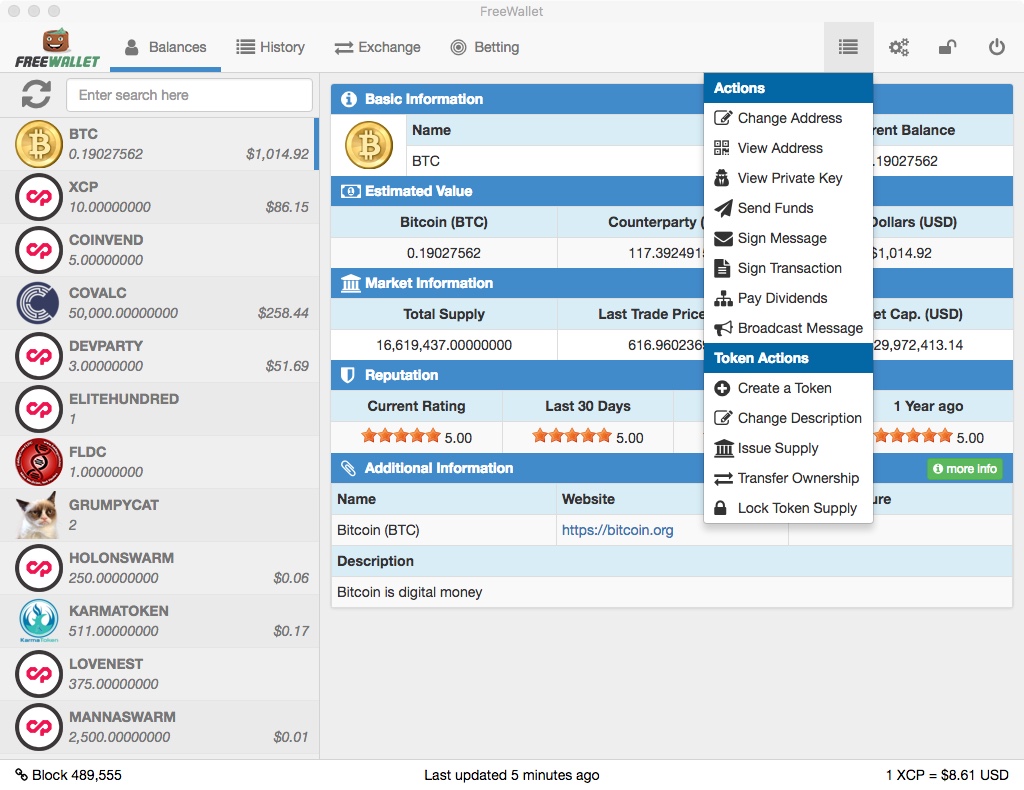Viewport: 1024px width, 790px height.
Task: Click the Total Supply value 16,619,437.00000000
Action: click(x=443, y=345)
